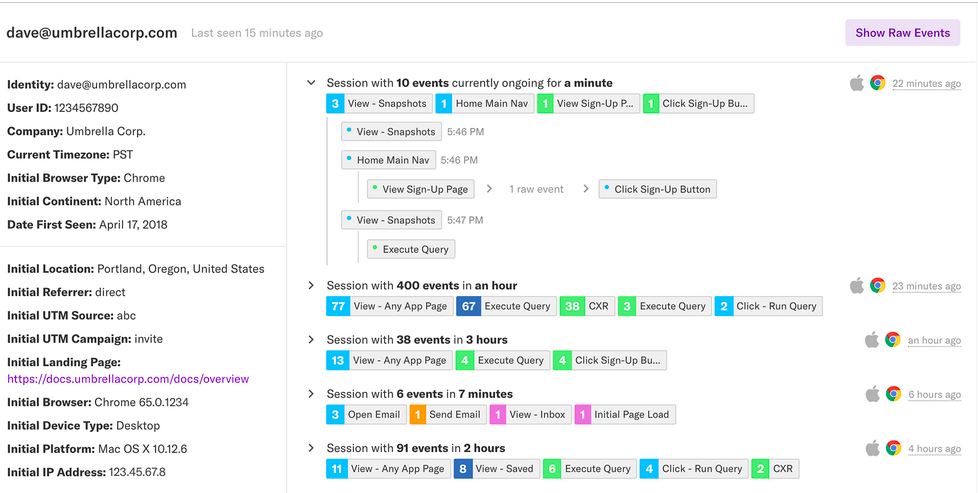The width and height of the screenshot is (978, 493).
Task: Expand the session with 6 events
Action: pos(311,394)
